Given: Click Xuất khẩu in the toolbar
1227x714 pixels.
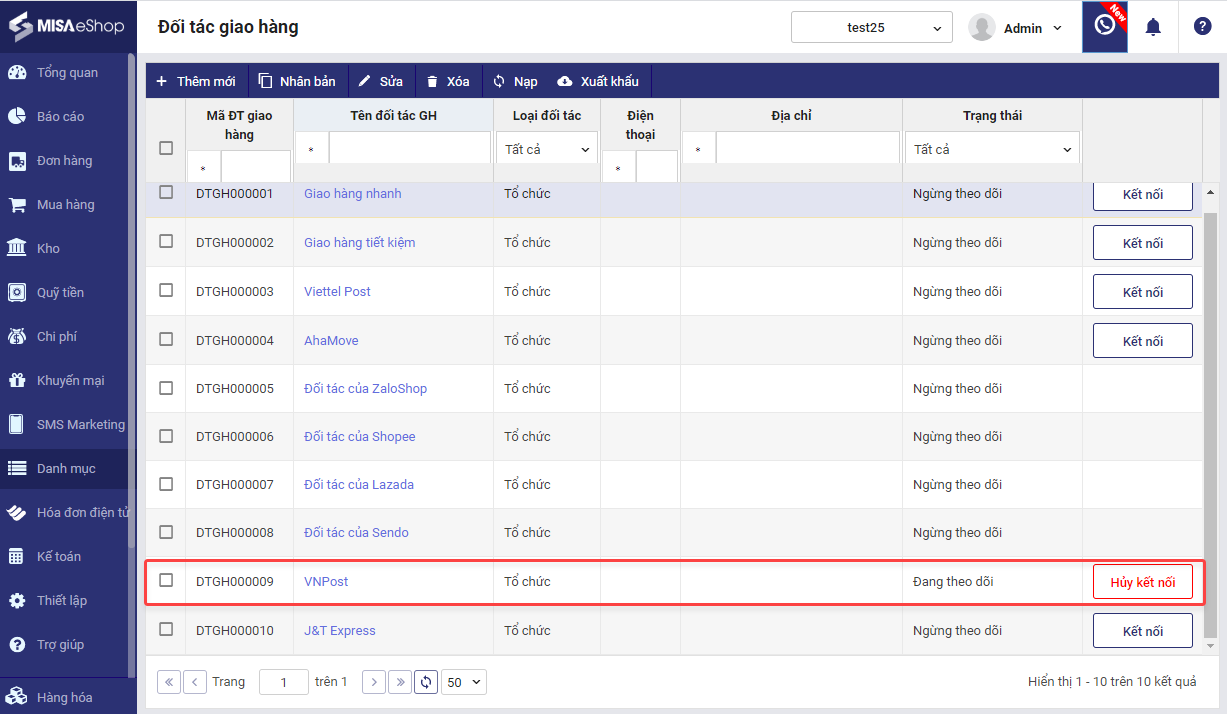Looking at the screenshot, I should pyautogui.click(x=598, y=81).
